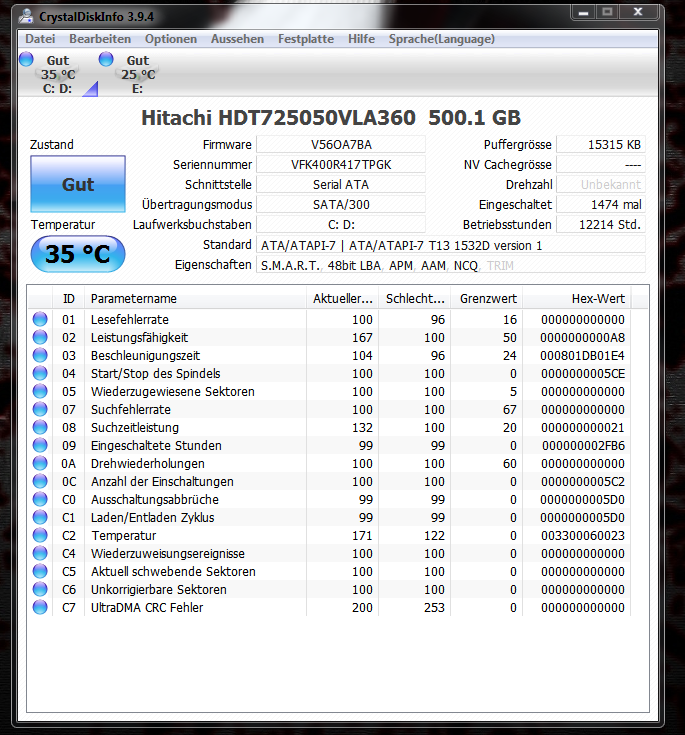This screenshot has width=685, height=735.
Task: Click status orb for Eingeschaltete Stunden row
Action: click(x=40, y=445)
